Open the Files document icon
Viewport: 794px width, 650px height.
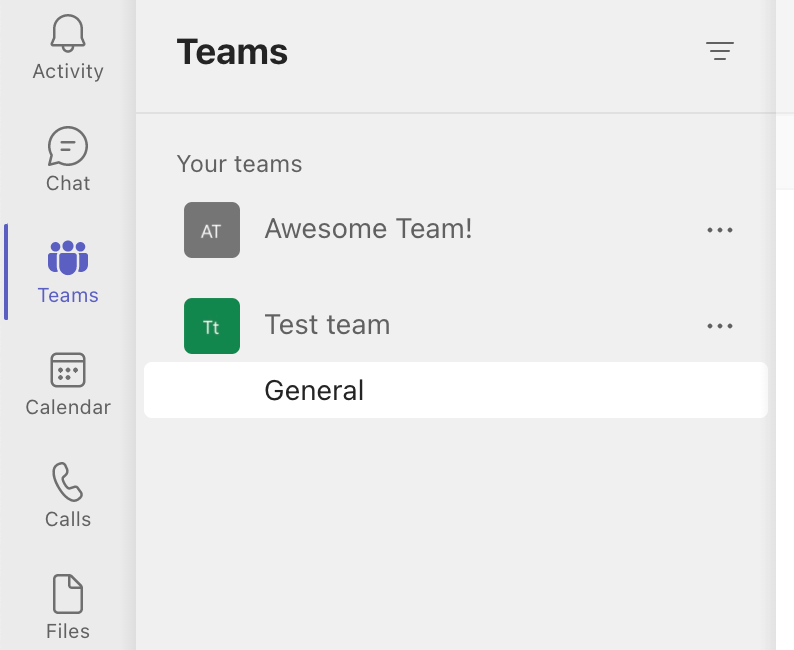click(x=68, y=594)
